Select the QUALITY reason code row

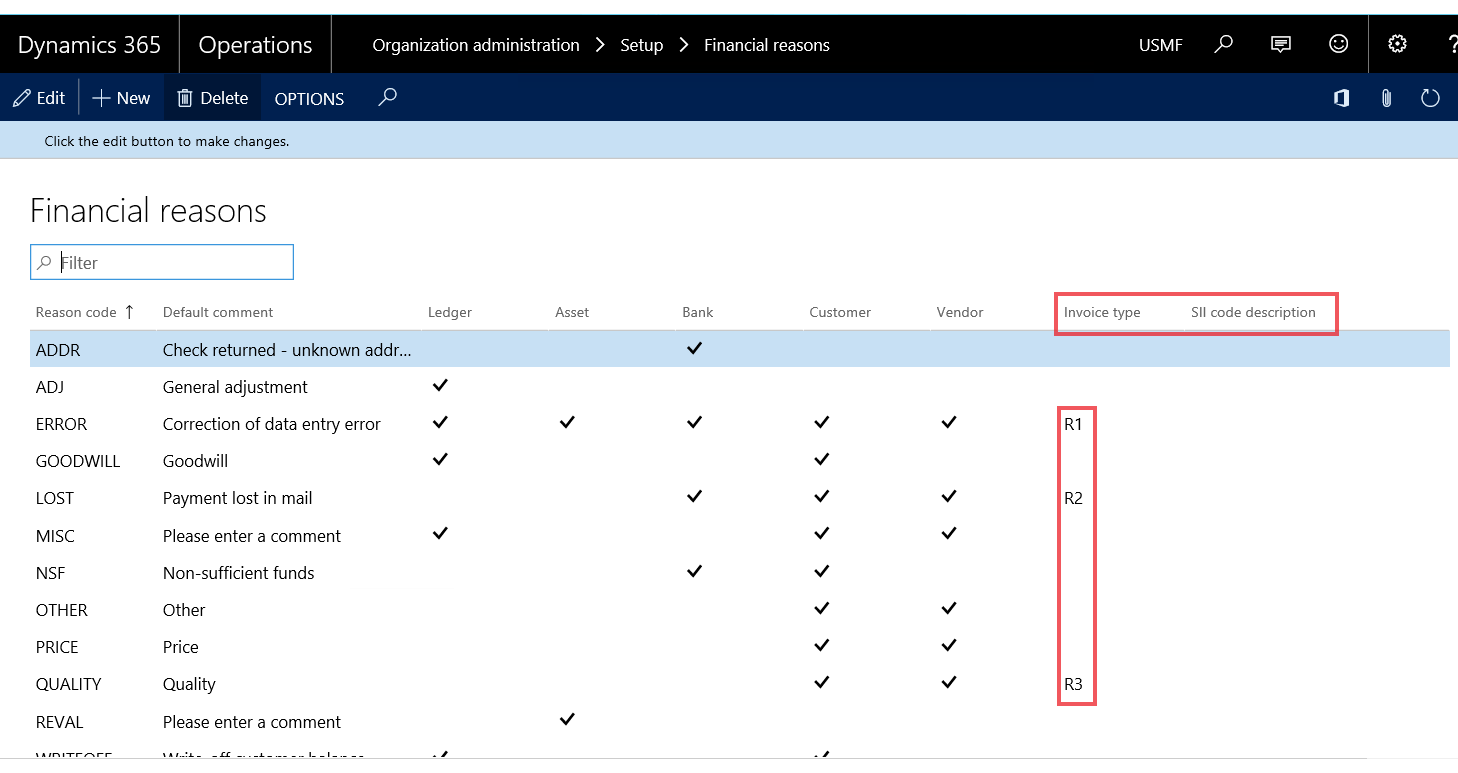click(68, 684)
